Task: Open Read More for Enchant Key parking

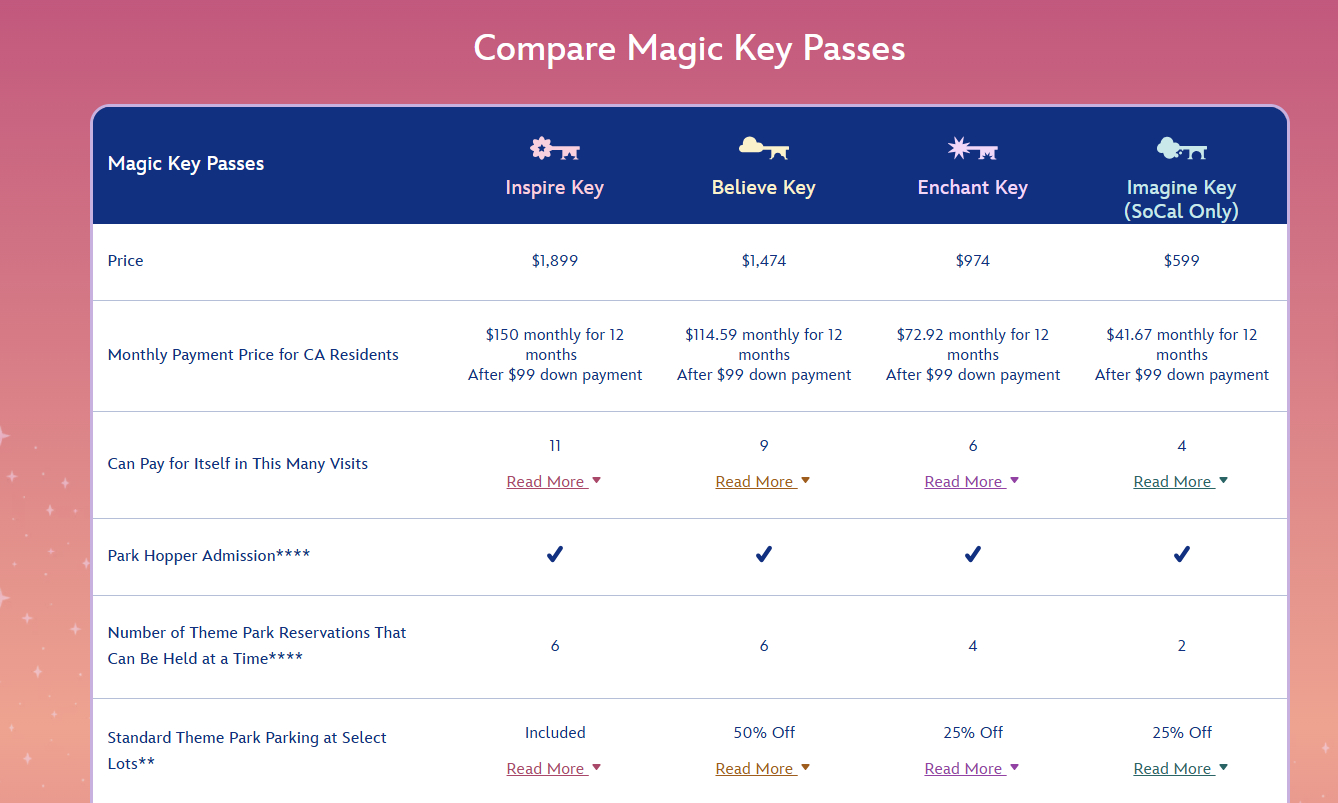Action: pyautogui.click(x=972, y=769)
